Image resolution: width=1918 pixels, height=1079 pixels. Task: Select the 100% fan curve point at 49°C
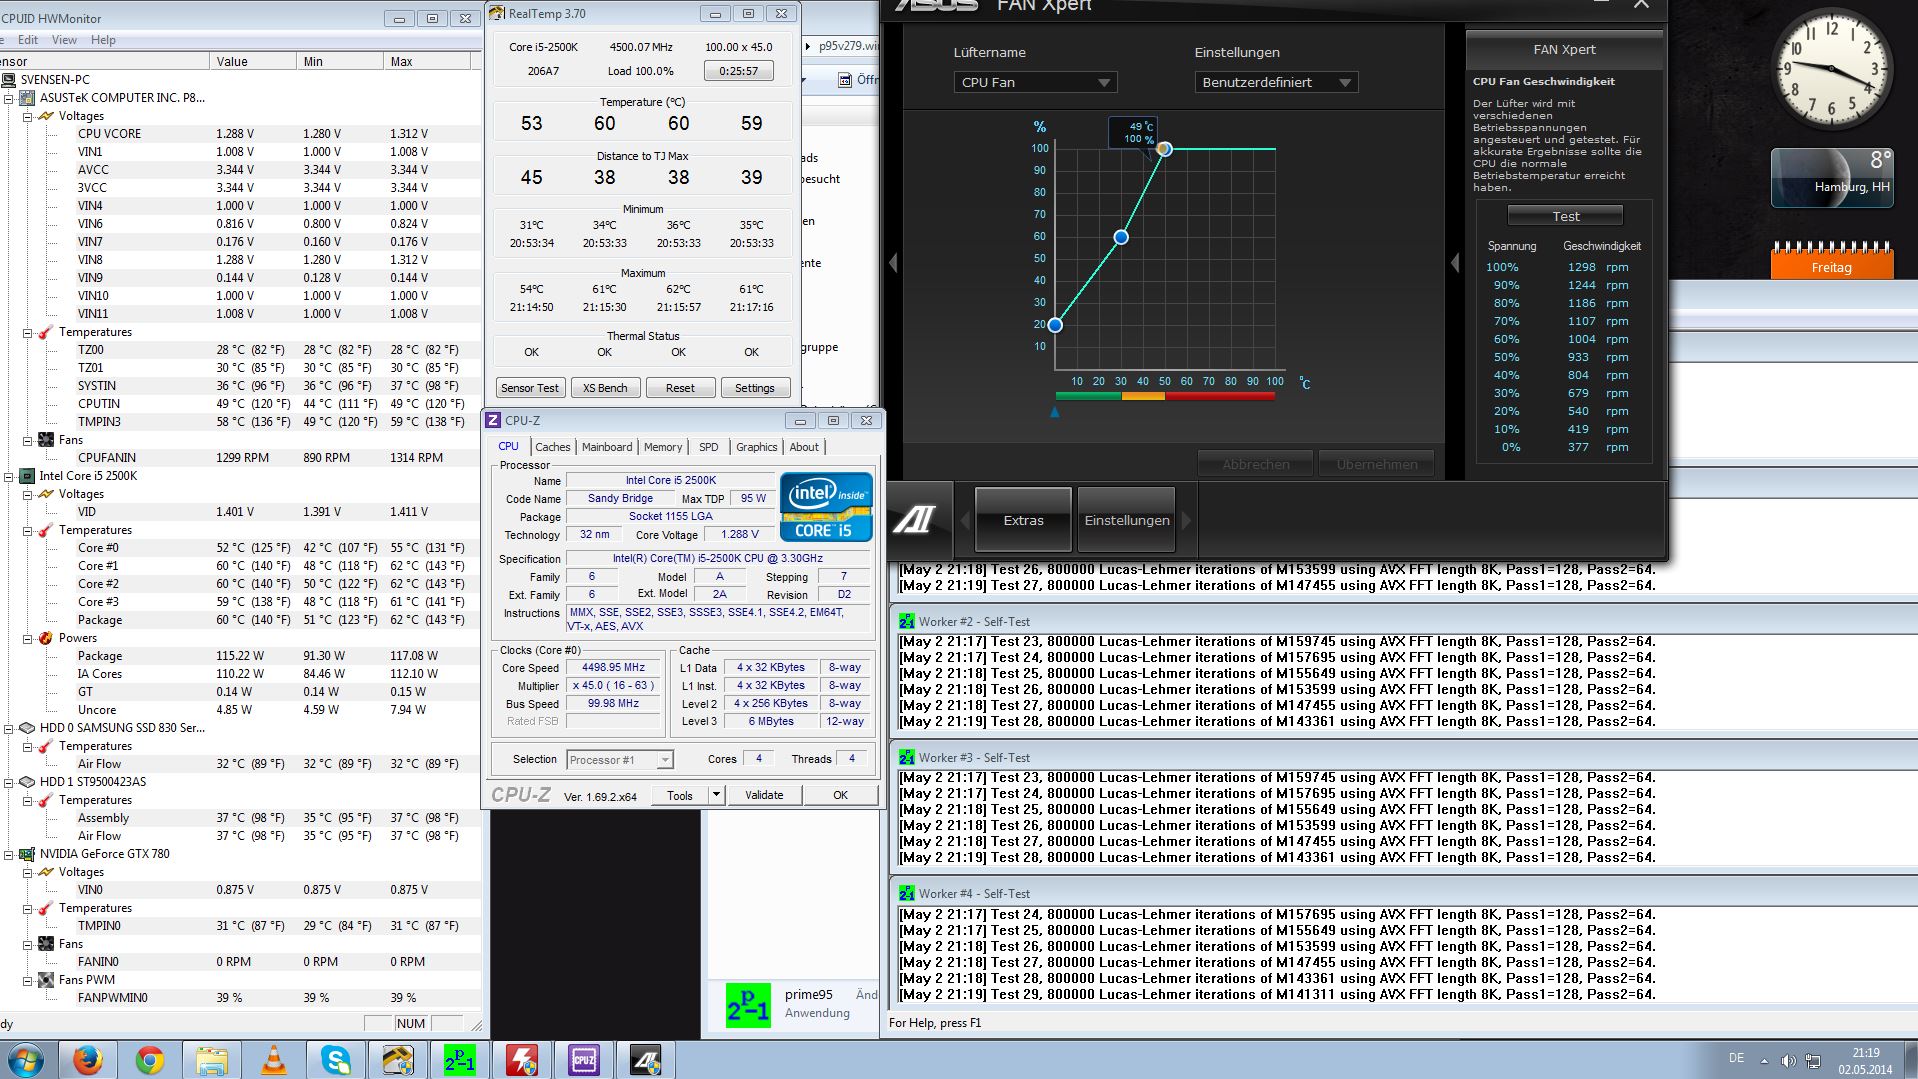point(1165,149)
